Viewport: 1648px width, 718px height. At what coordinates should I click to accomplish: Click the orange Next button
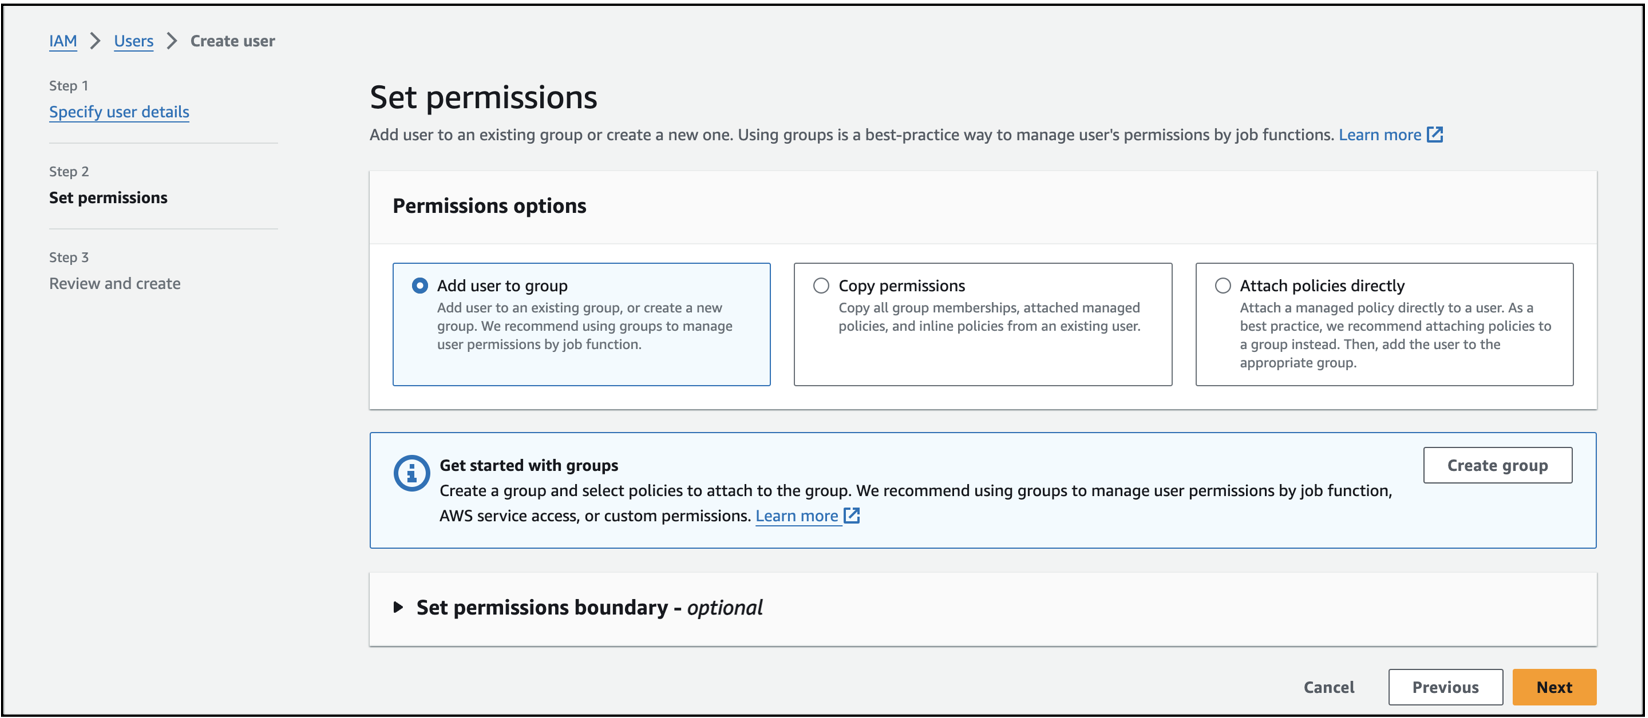click(1554, 687)
